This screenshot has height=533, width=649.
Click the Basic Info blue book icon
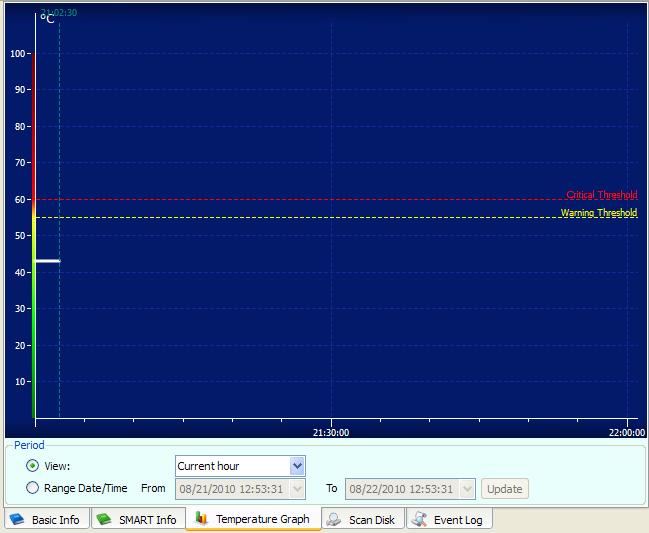(x=17, y=519)
